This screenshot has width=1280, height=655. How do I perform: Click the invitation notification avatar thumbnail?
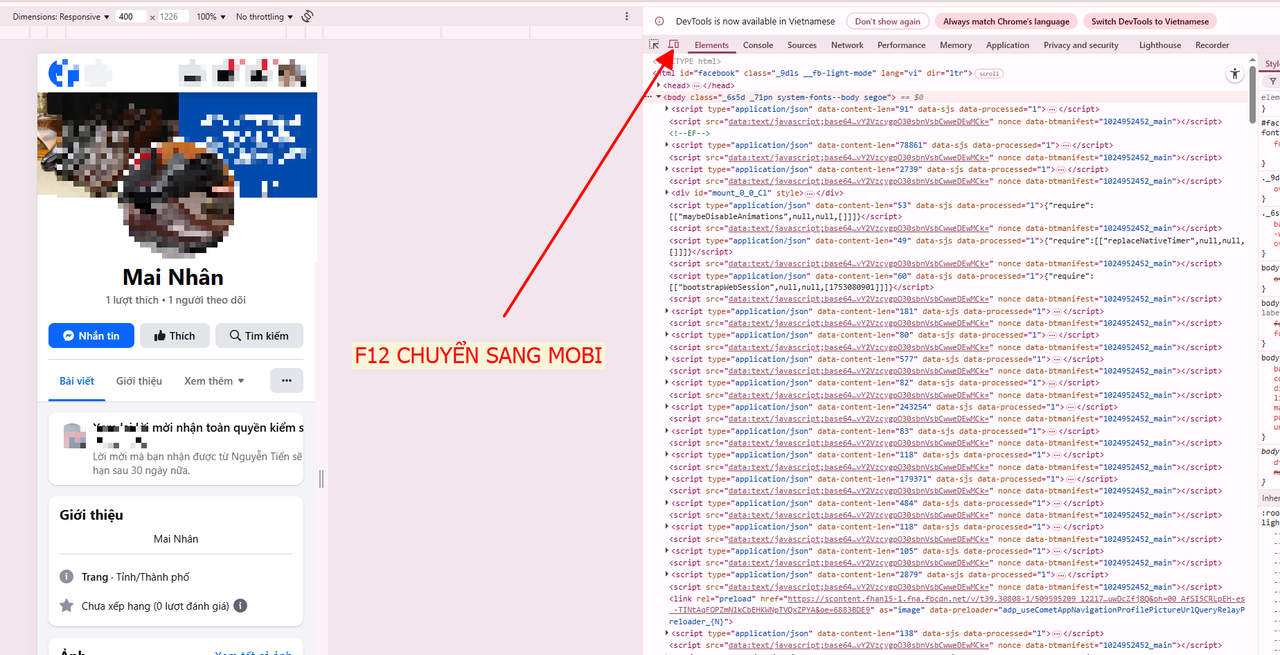point(73,436)
